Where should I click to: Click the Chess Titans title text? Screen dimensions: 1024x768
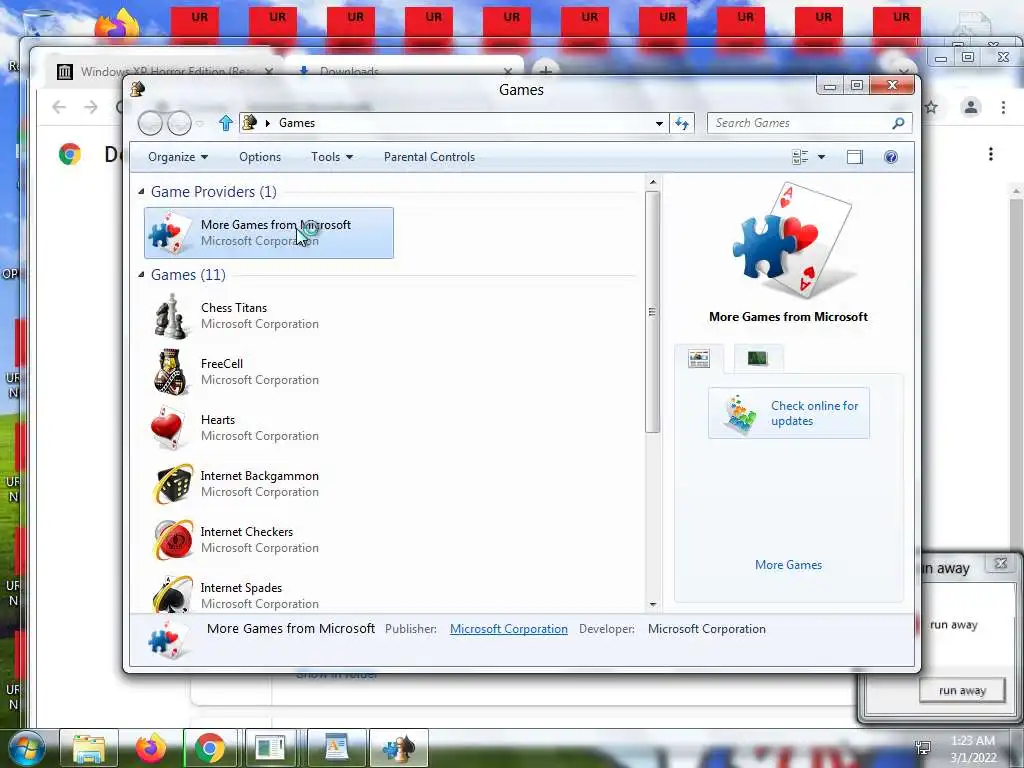(x=234, y=308)
